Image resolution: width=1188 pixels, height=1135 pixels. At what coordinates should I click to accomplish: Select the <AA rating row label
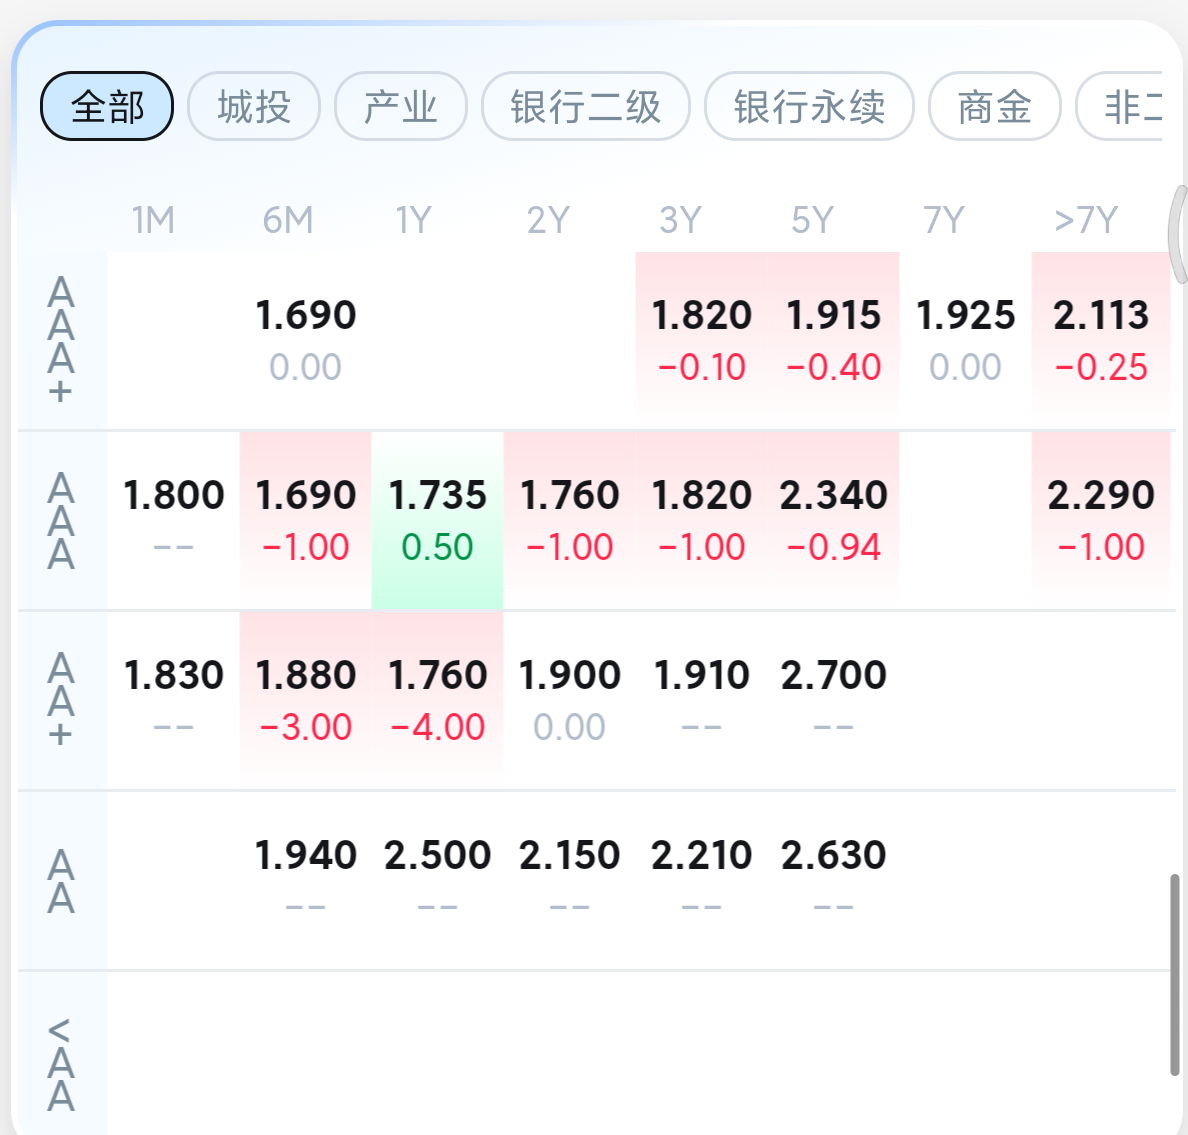click(x=61, y=1065)
